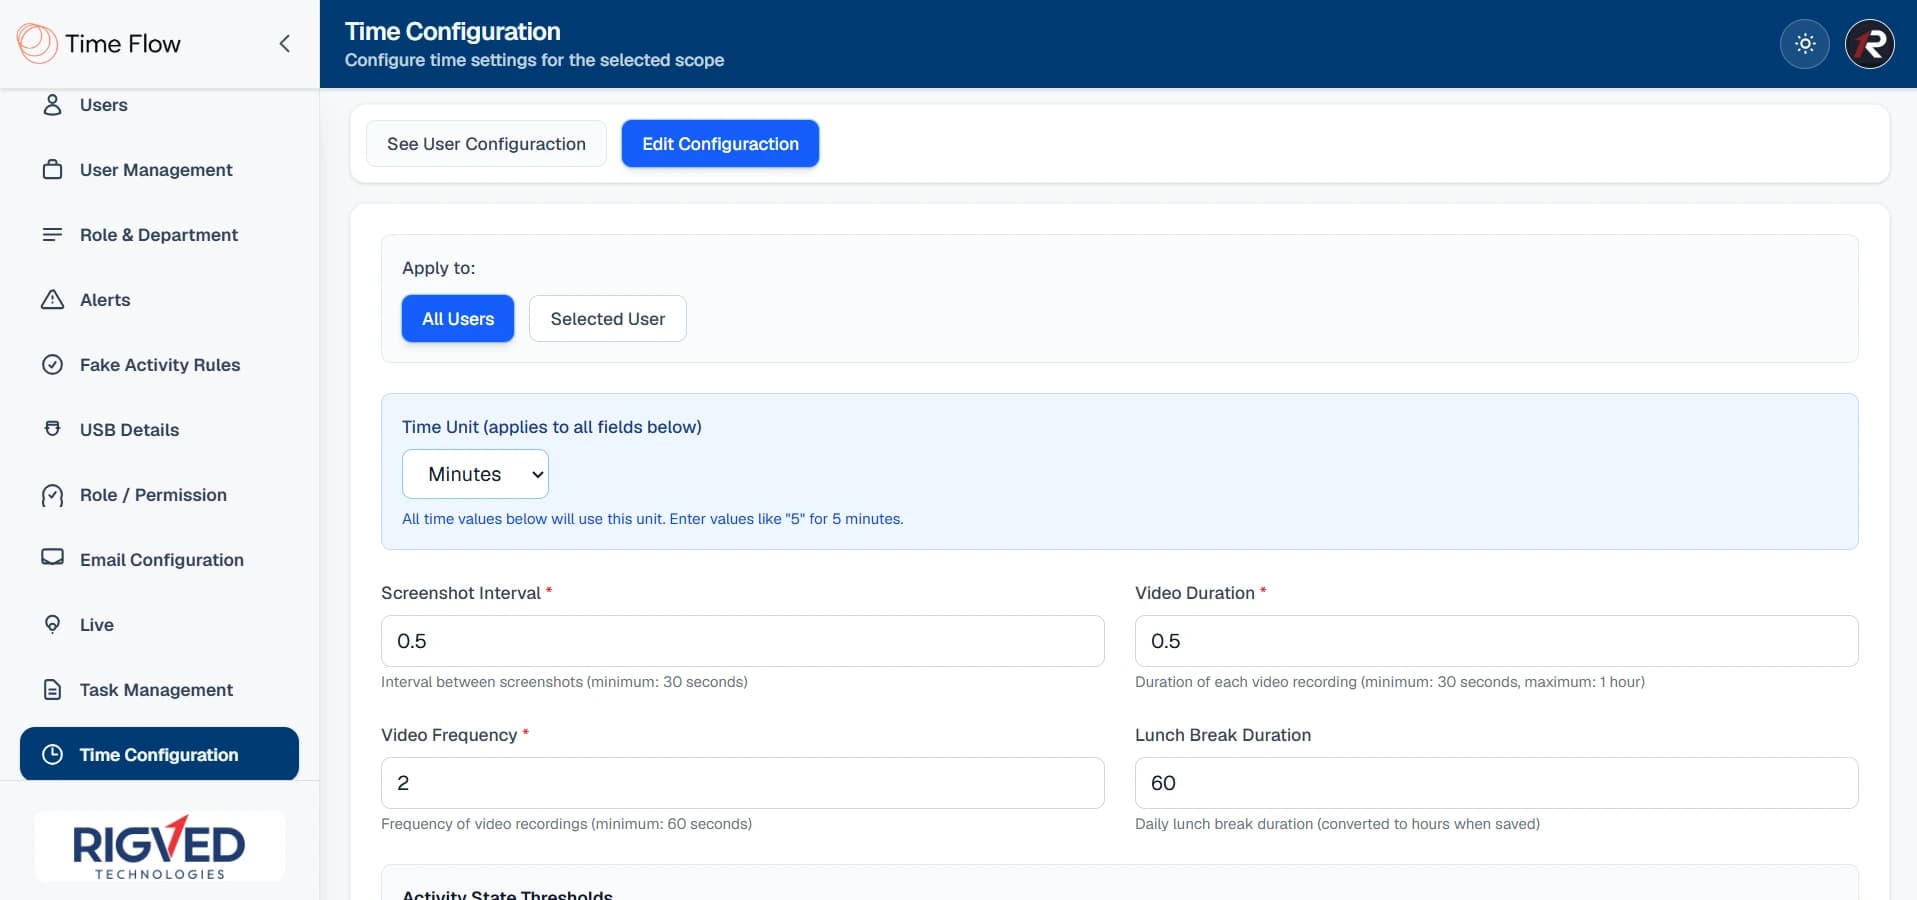Click the 'Interval between screenshots' help text
This screenshot has height=900, width=1917.
coord(564,682)
